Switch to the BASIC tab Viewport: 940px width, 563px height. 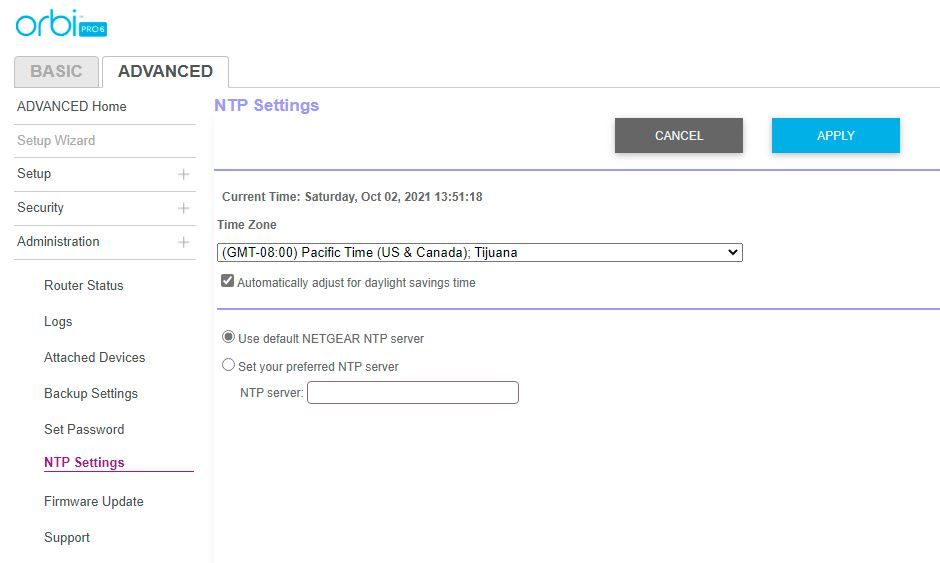56,72
